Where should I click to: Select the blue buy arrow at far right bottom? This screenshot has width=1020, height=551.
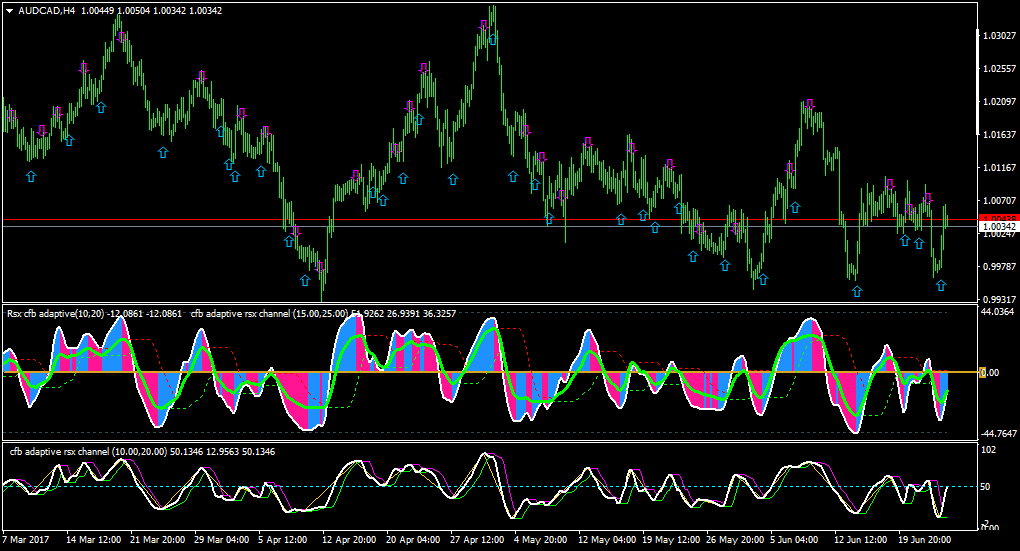pyautogui.click(x=941, y=285)
